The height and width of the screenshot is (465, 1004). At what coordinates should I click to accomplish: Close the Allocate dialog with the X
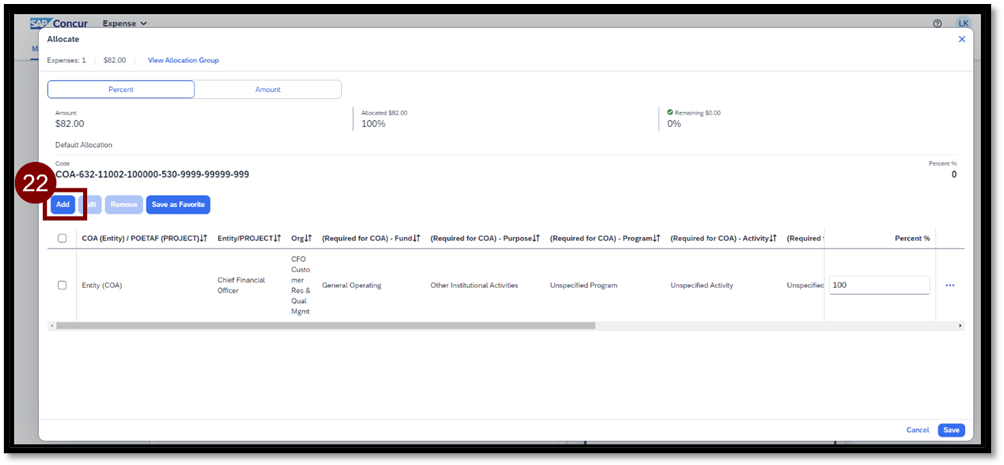(962, 39)
